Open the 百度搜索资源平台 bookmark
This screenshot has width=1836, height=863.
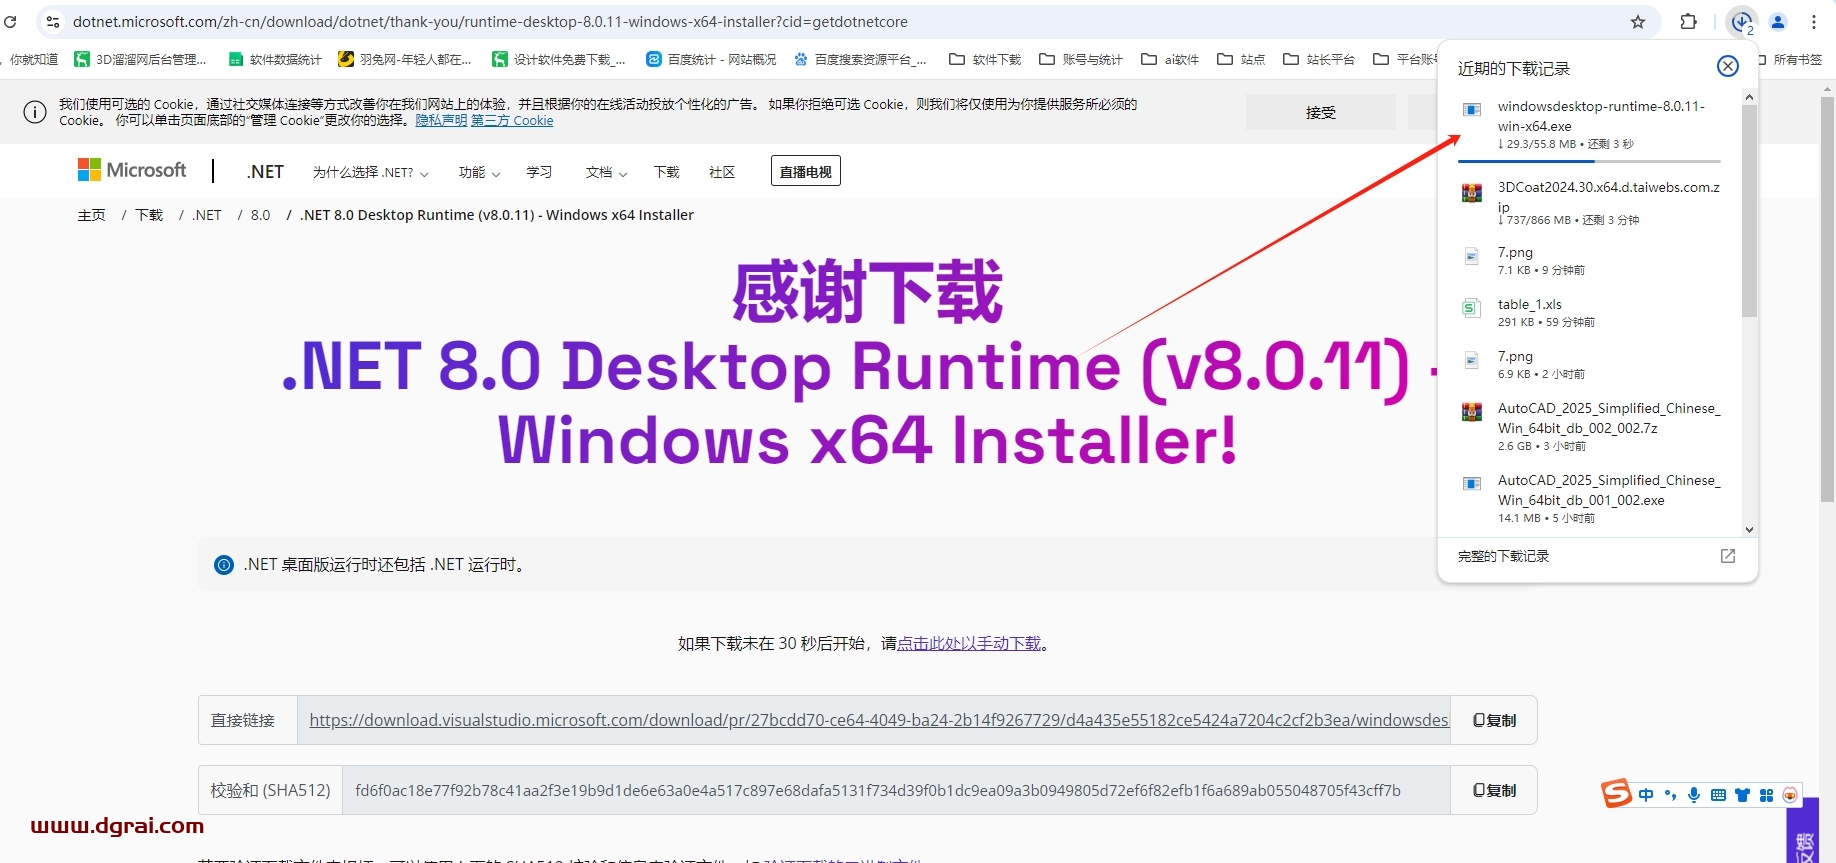860,59
